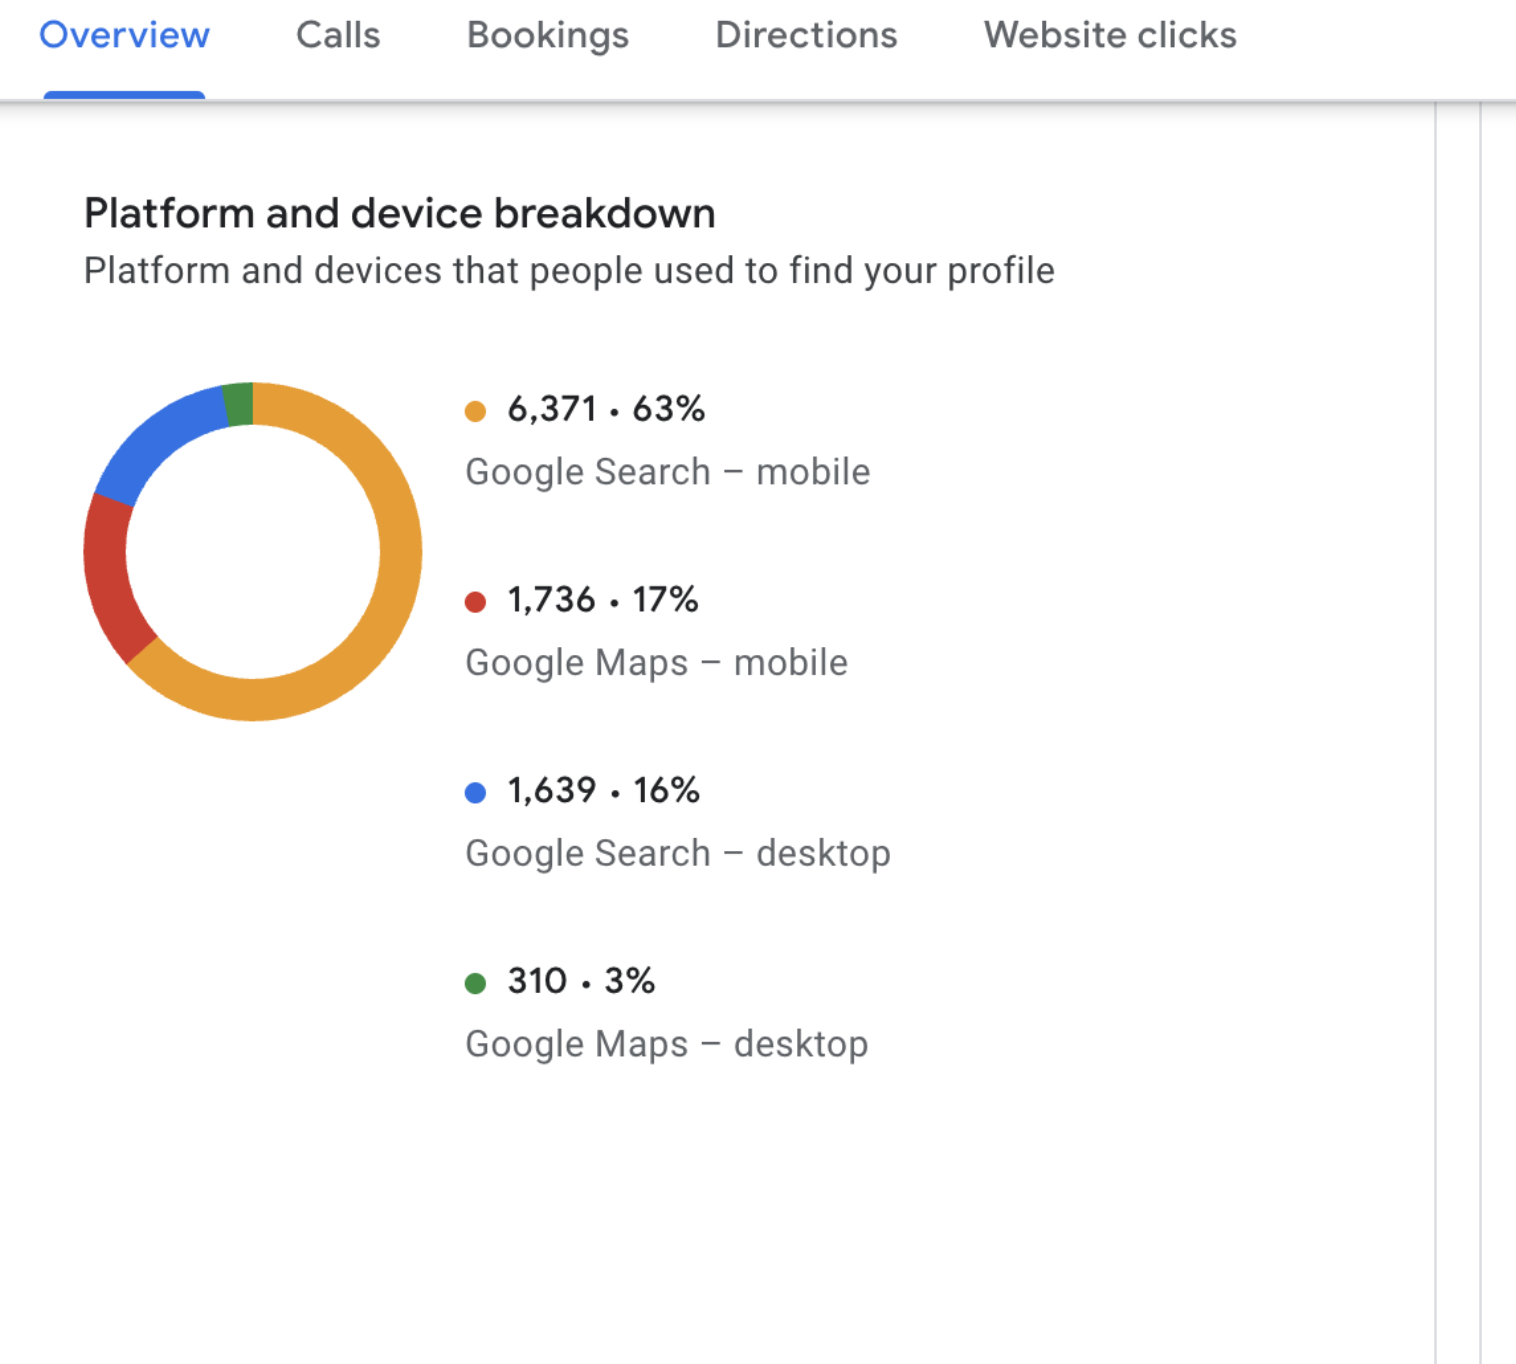This screenshot has height=1364, width=1516.
Task: Click the 310 · 3% value
Action: 581,982
